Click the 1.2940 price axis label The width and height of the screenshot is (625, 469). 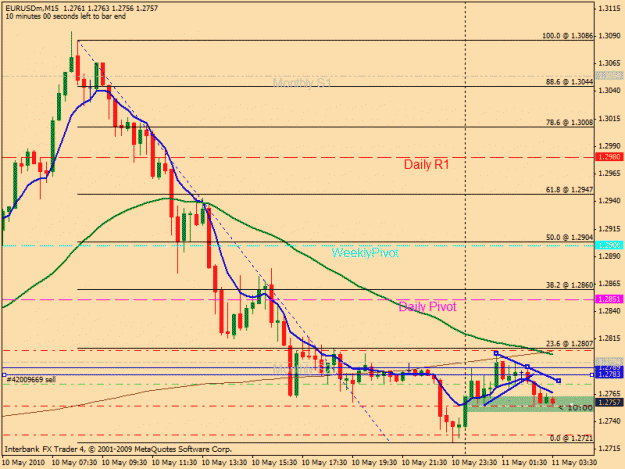pos(610,201)
